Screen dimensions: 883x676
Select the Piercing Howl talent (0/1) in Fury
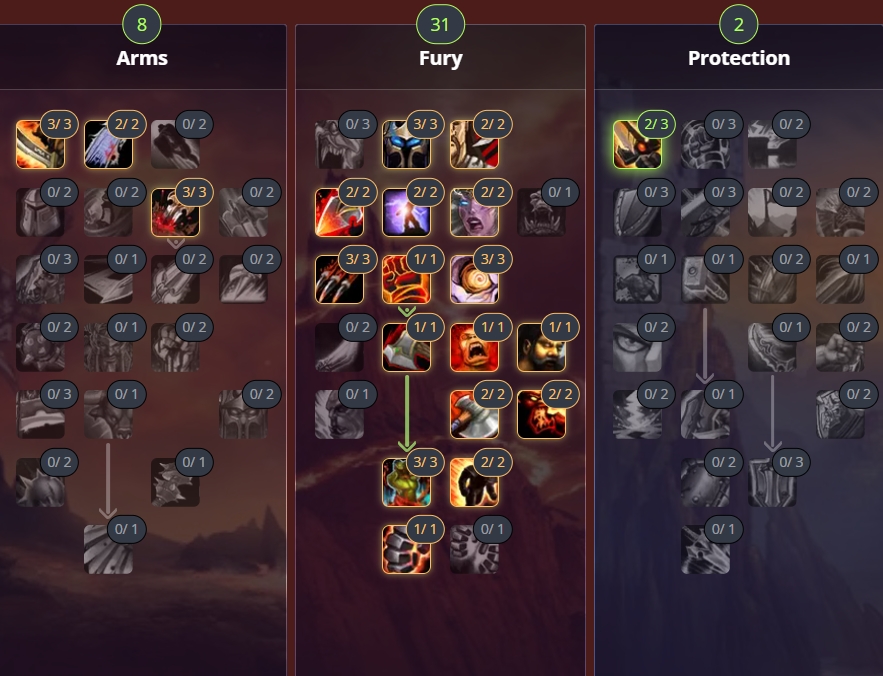point(541,212)
